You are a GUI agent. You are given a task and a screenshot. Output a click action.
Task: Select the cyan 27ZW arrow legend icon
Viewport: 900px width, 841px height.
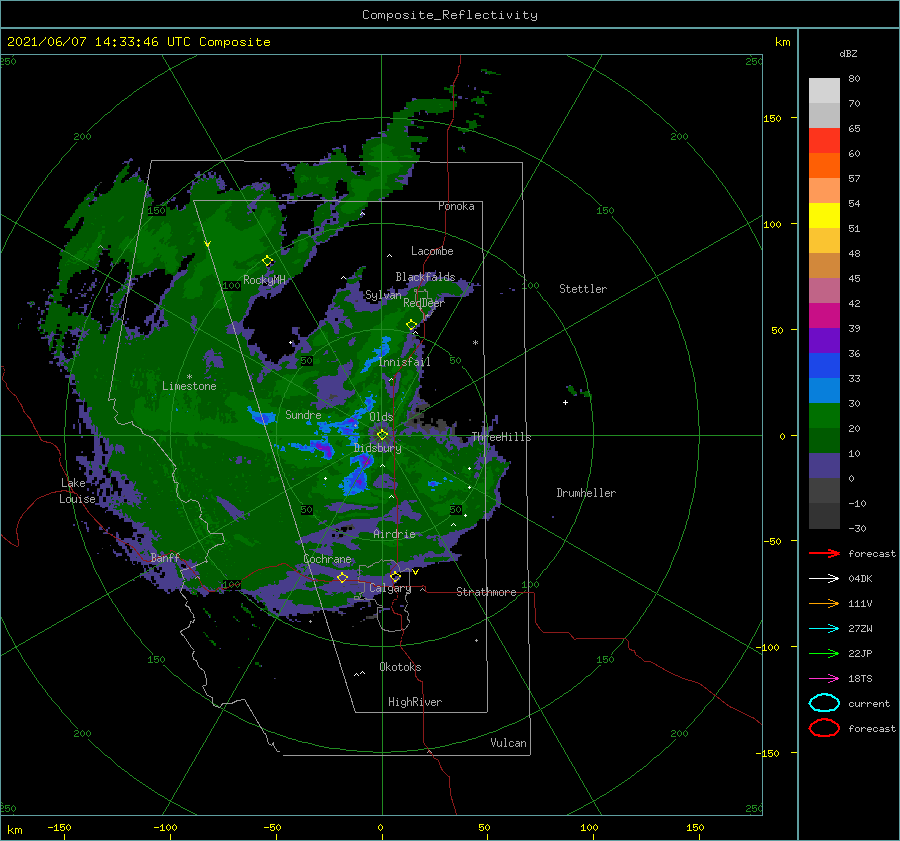coord(824,629)
